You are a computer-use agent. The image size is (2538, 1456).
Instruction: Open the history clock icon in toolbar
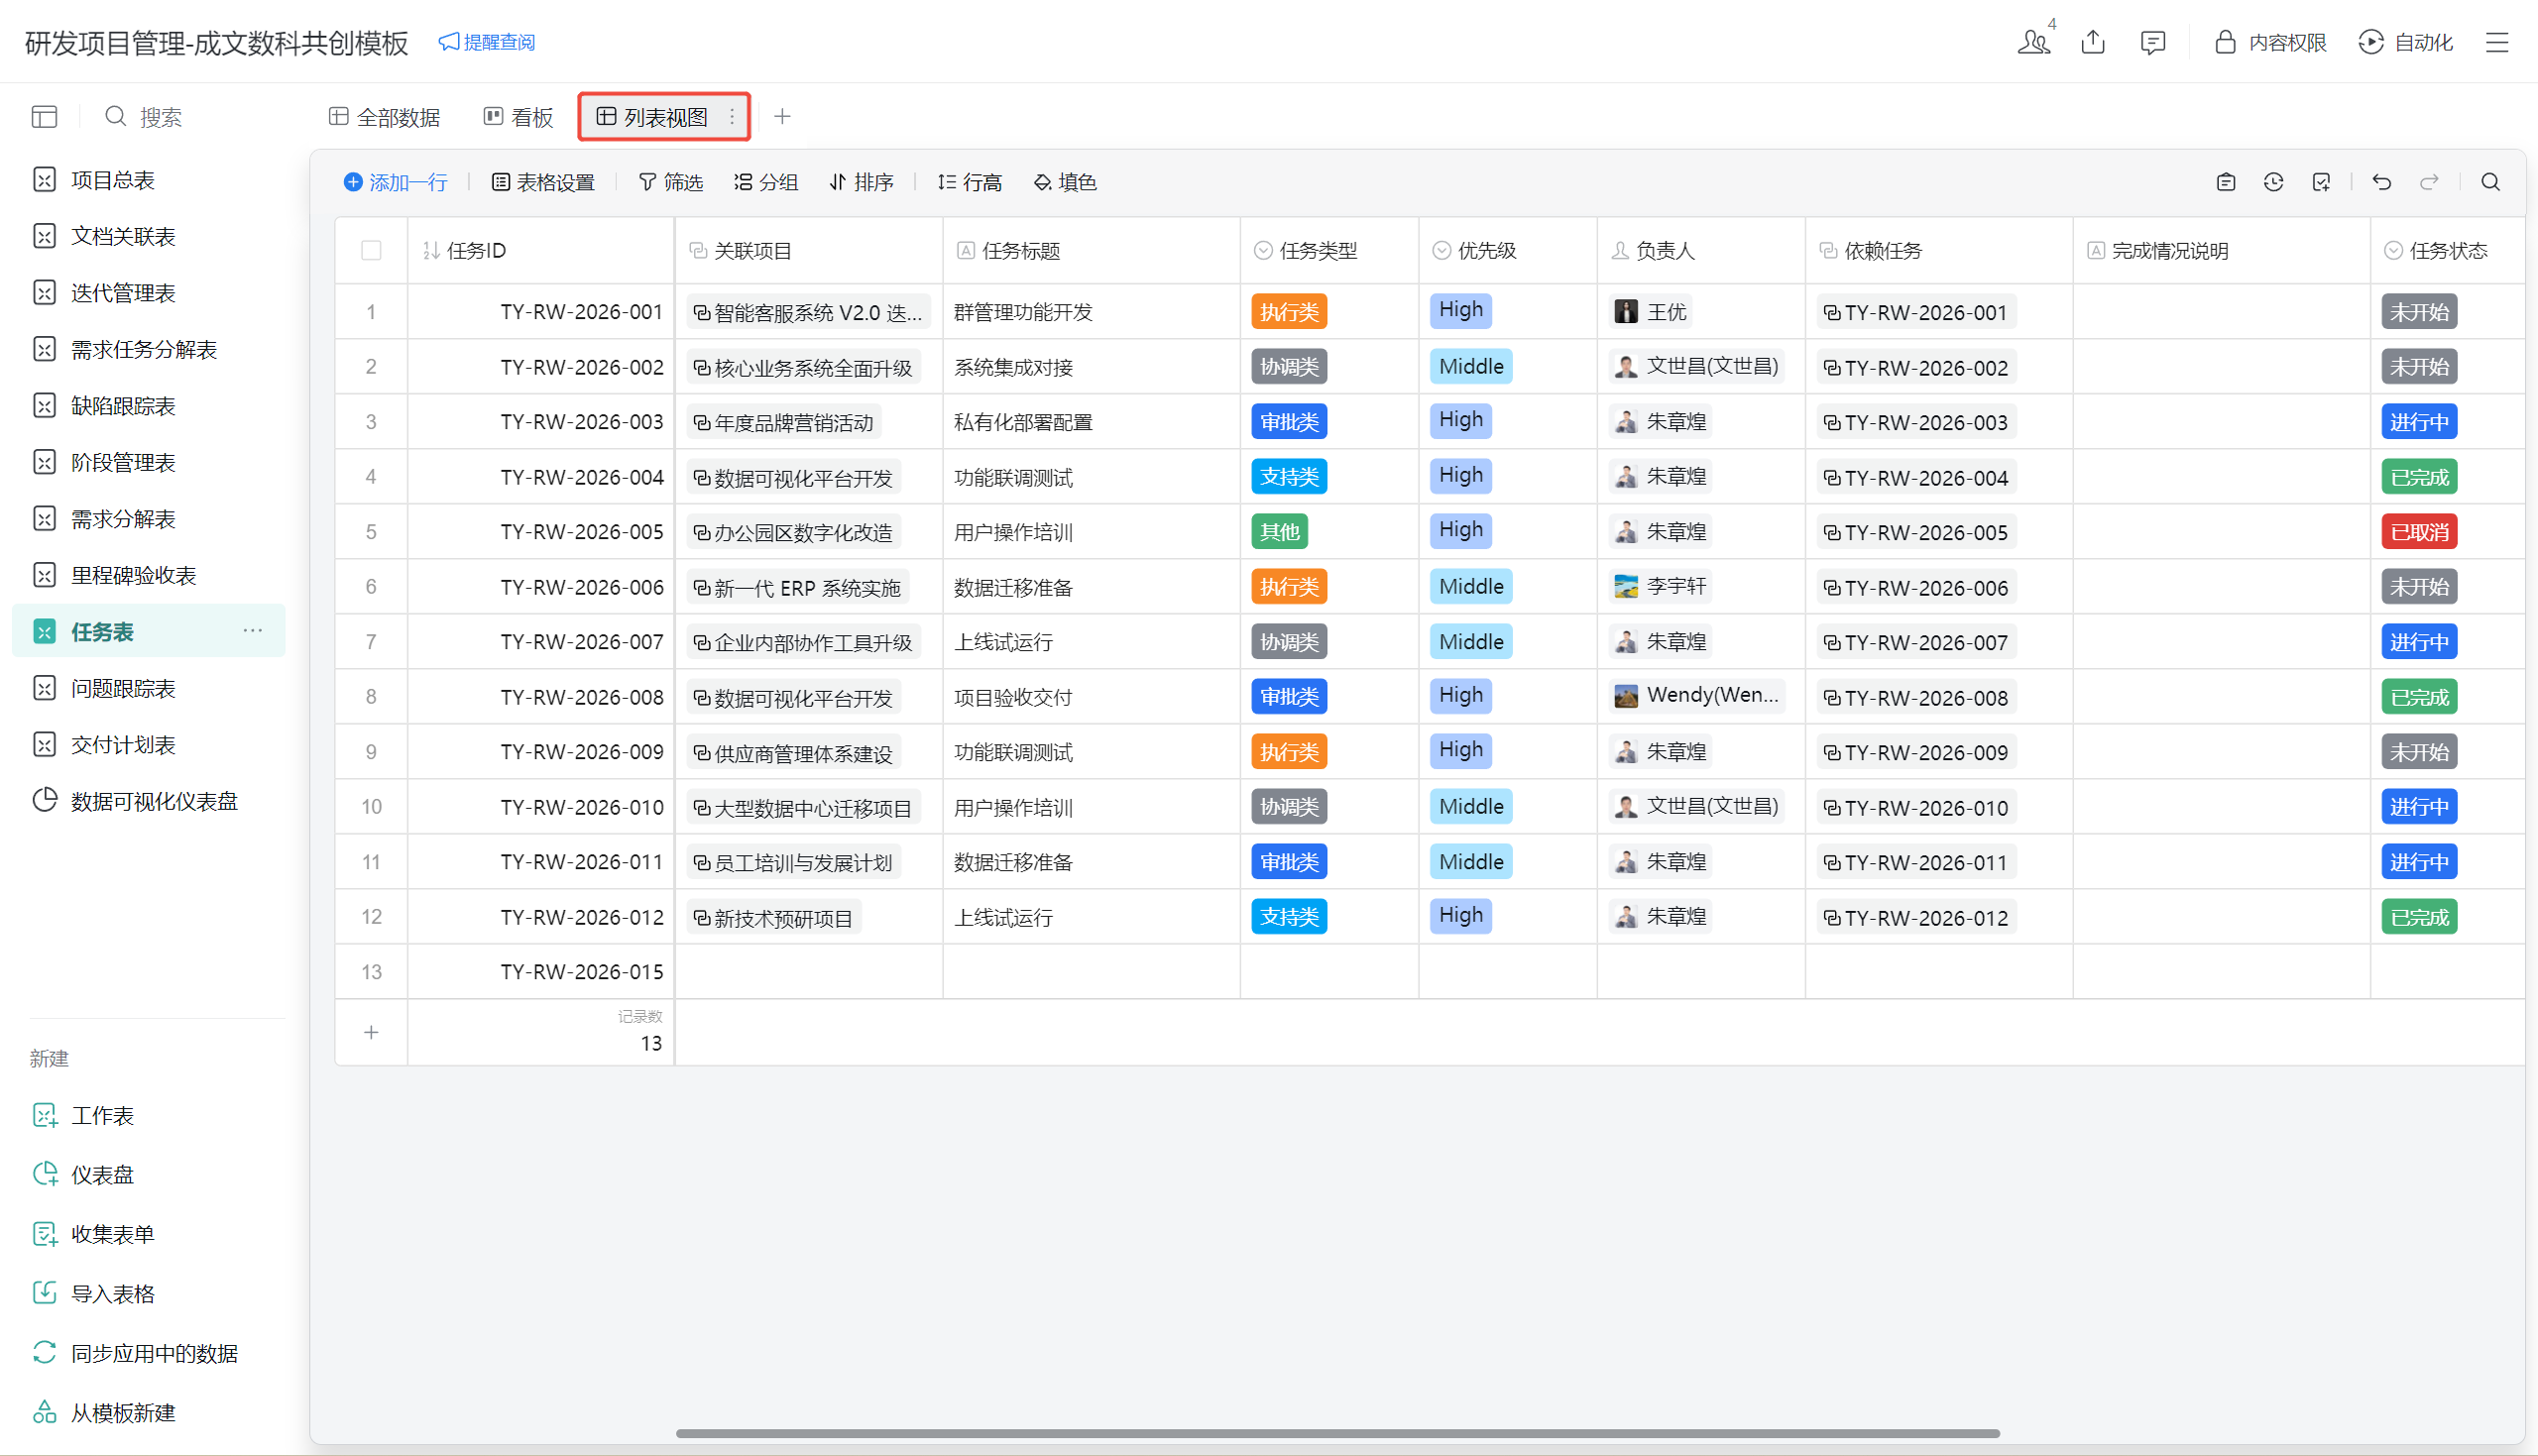[2273, 182]
